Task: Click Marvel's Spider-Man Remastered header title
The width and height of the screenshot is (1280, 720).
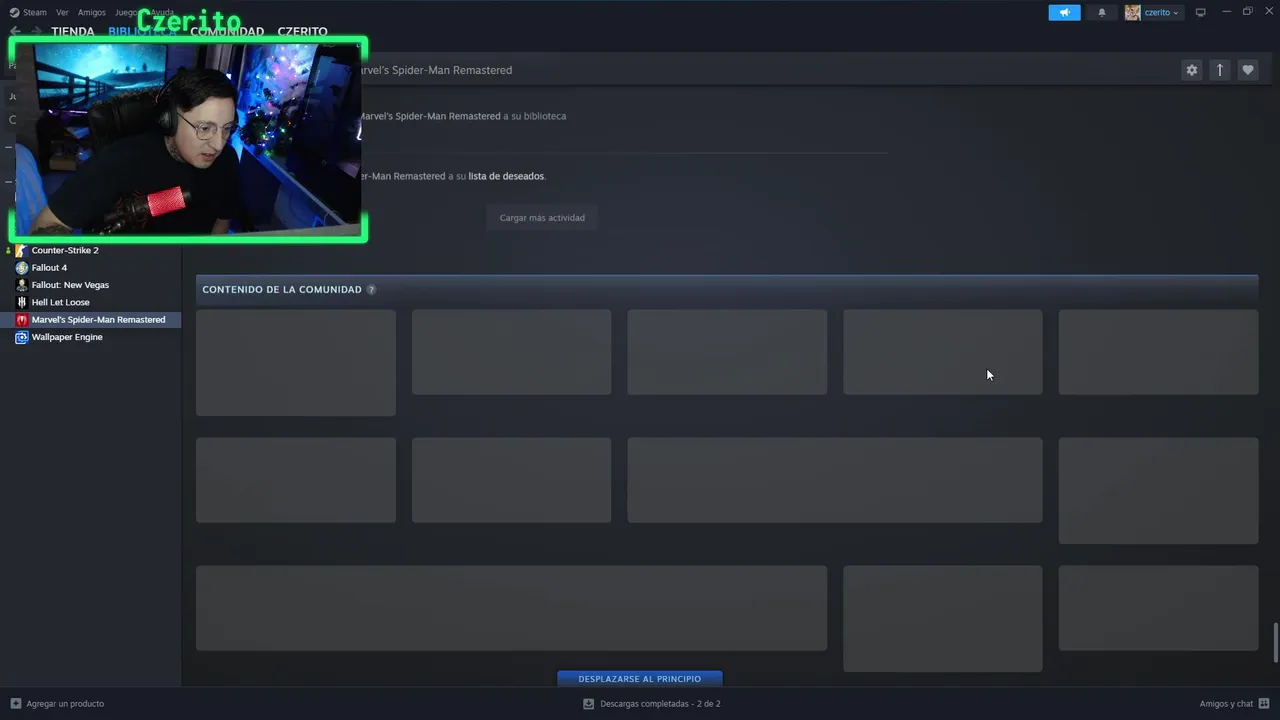Action: tap(434, 70)
